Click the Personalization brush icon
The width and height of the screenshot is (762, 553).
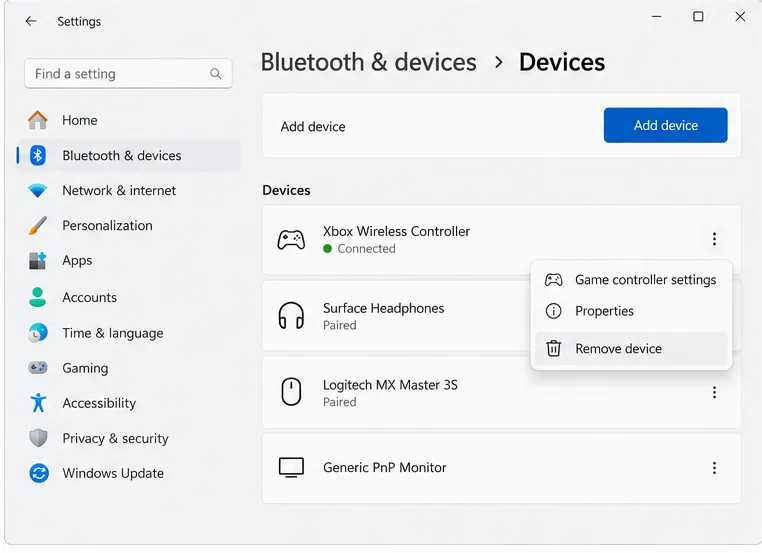pos(37,225)
